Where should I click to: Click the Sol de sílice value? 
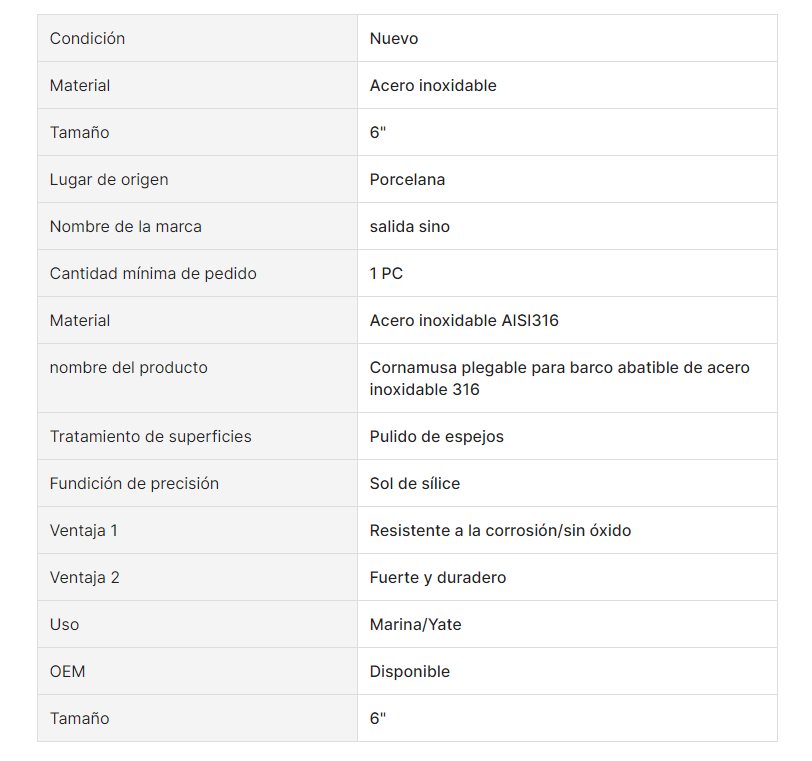click(415, 484)
